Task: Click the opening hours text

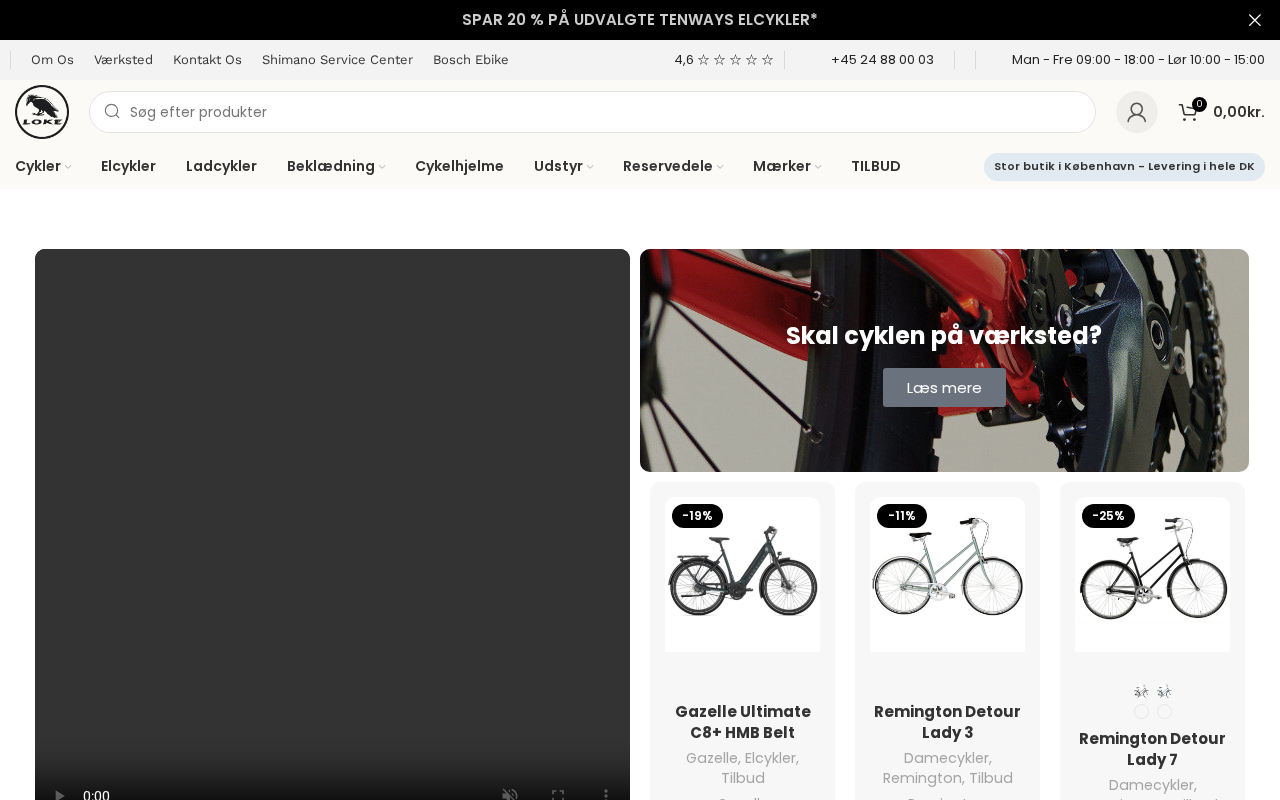Action: (1138, 60)
